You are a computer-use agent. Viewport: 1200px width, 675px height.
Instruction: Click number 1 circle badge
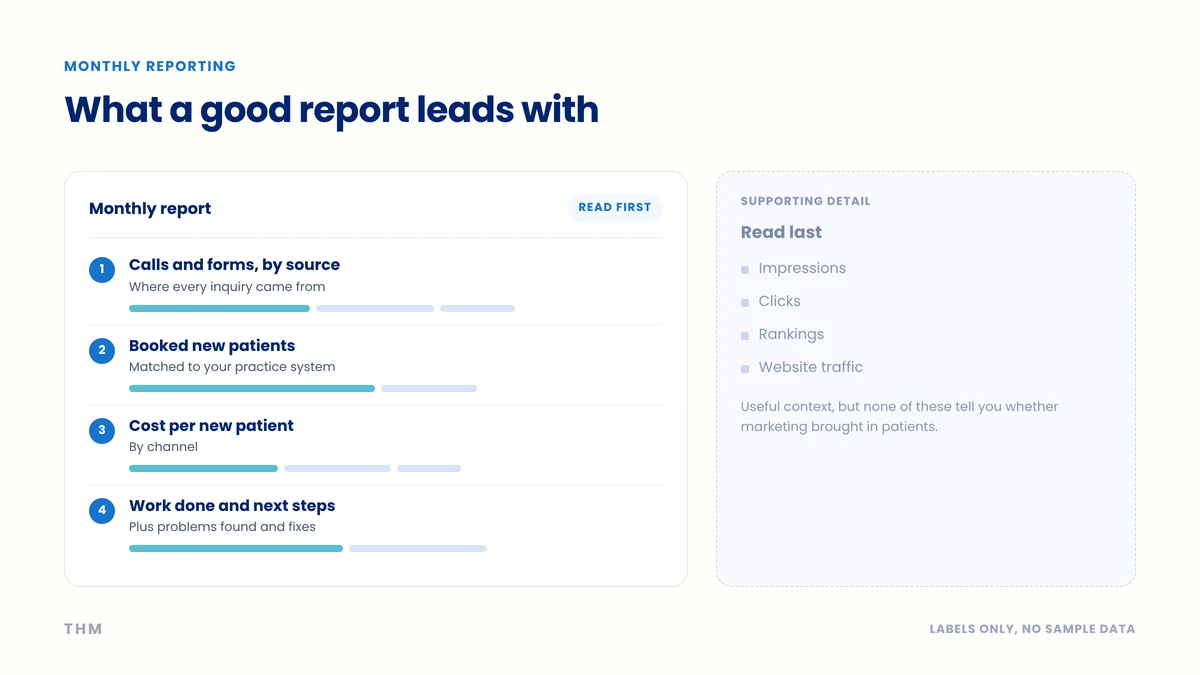102,270
